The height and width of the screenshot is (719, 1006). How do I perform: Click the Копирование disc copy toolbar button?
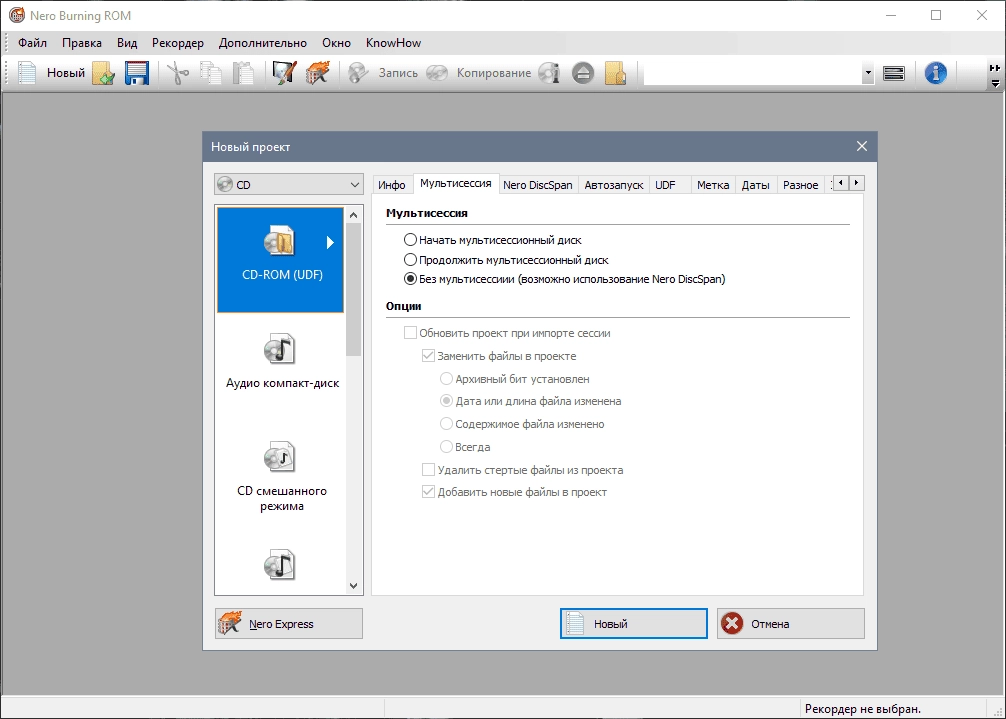[x=479, y=73]
